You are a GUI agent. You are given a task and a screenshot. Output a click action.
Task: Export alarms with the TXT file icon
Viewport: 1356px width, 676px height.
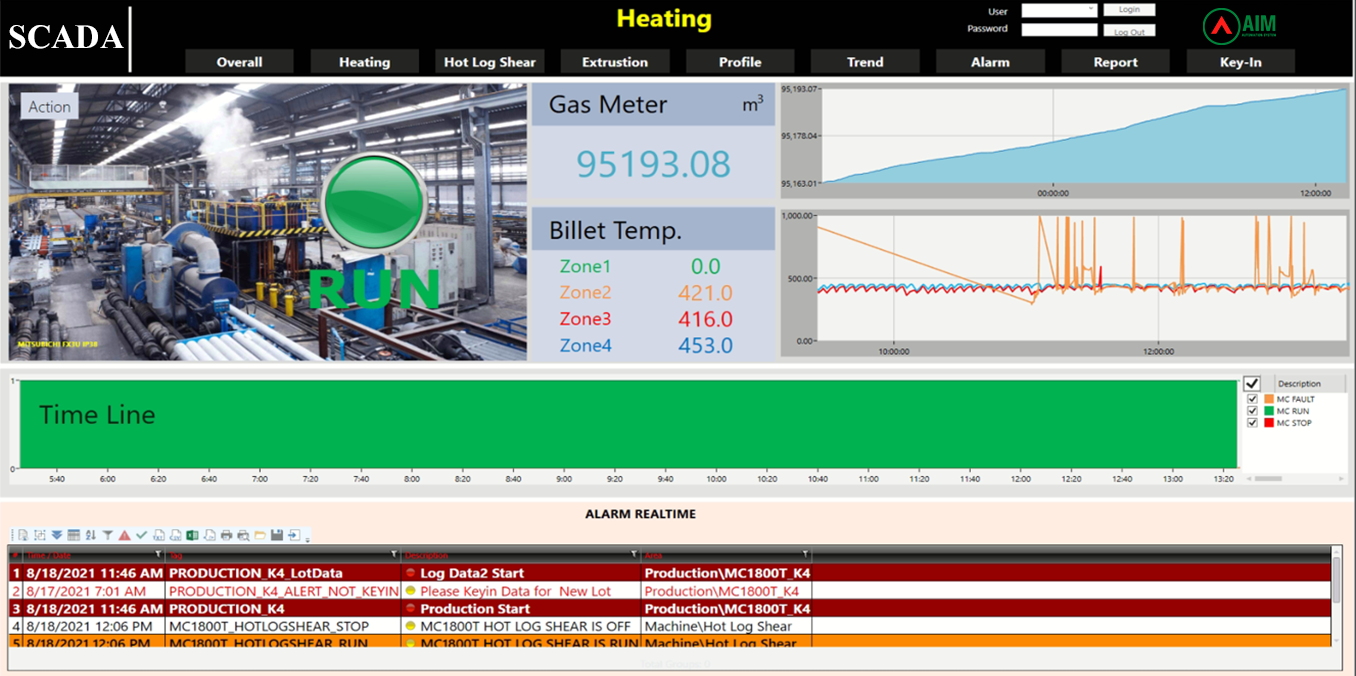pyautogui.click(x=158, y=535)
